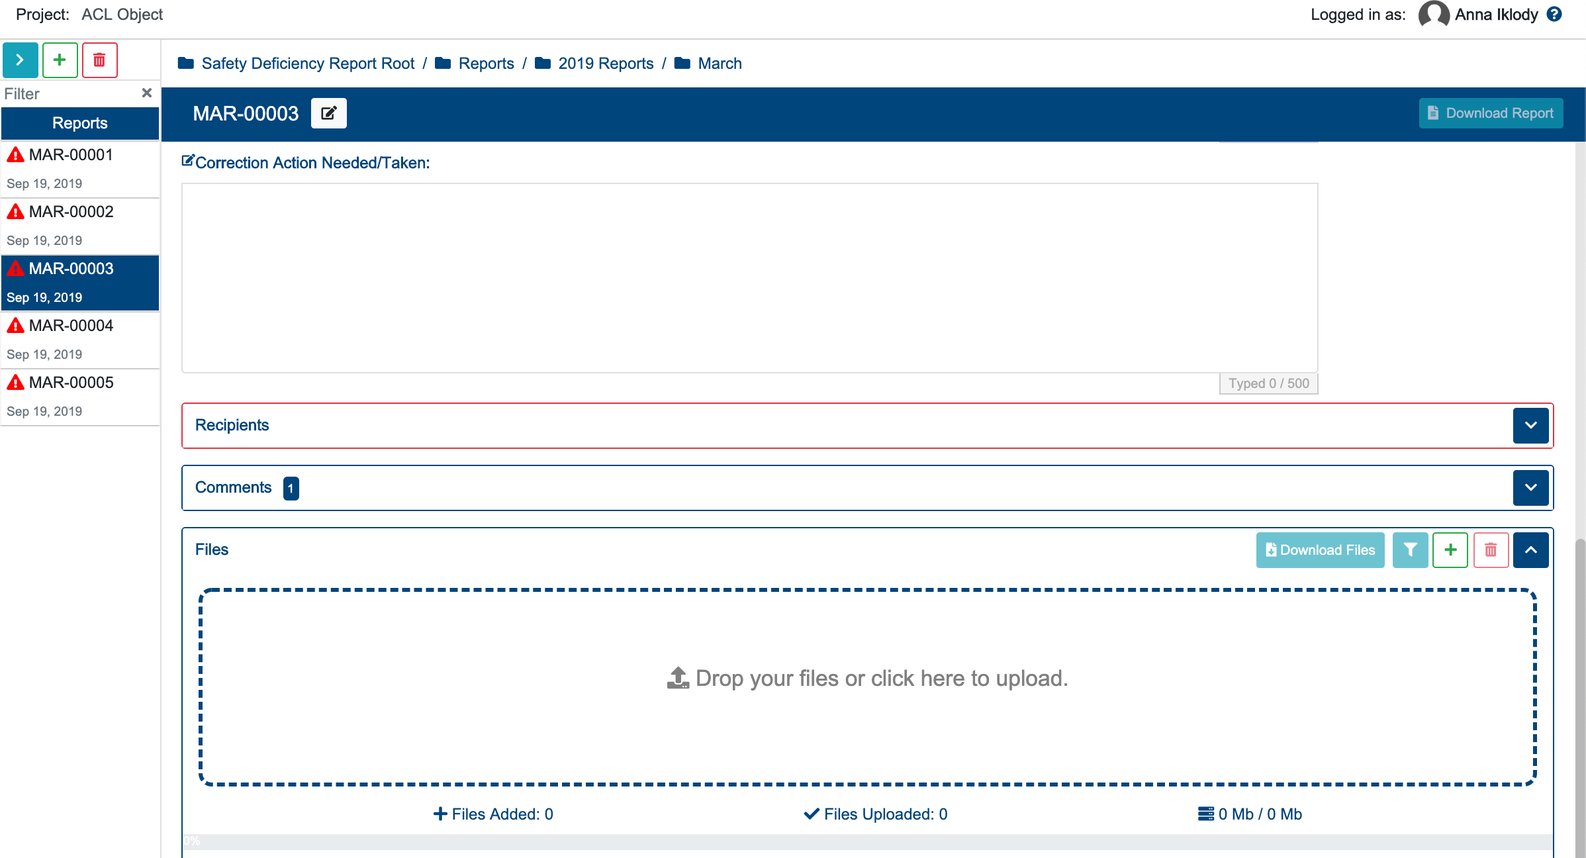Clear the Filter field with the X
1586x858 pixels.
147,93
